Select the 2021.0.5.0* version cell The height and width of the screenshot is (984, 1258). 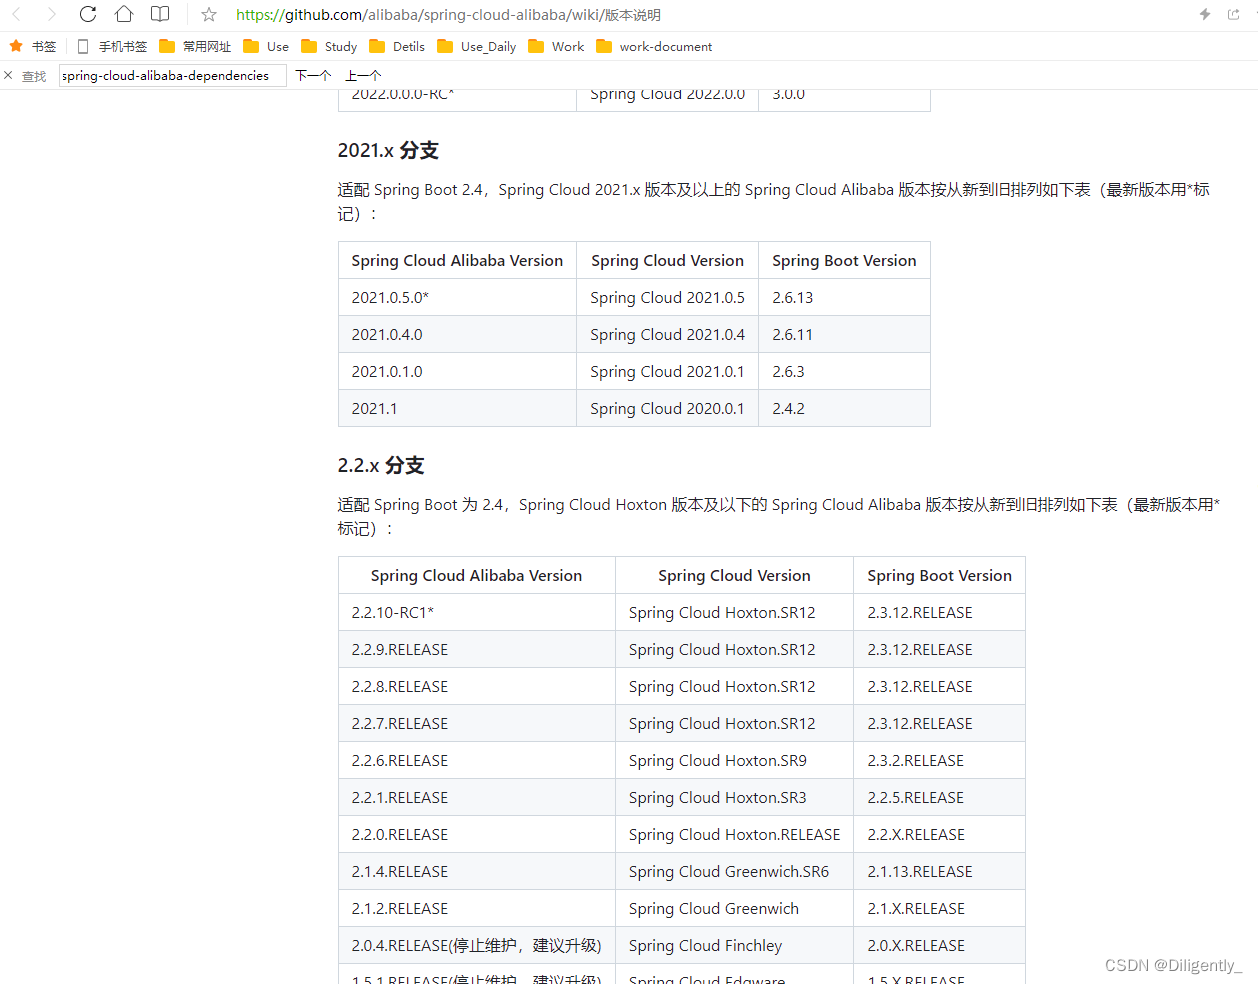(457, 297)
